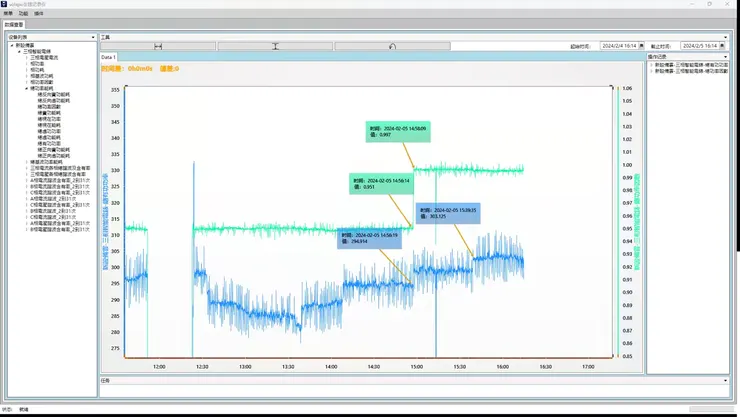The width and height of the screenshot is (740, 417).
Task: Expand the 總有功功率 operation record entry
Action: (x=652, y=65)
